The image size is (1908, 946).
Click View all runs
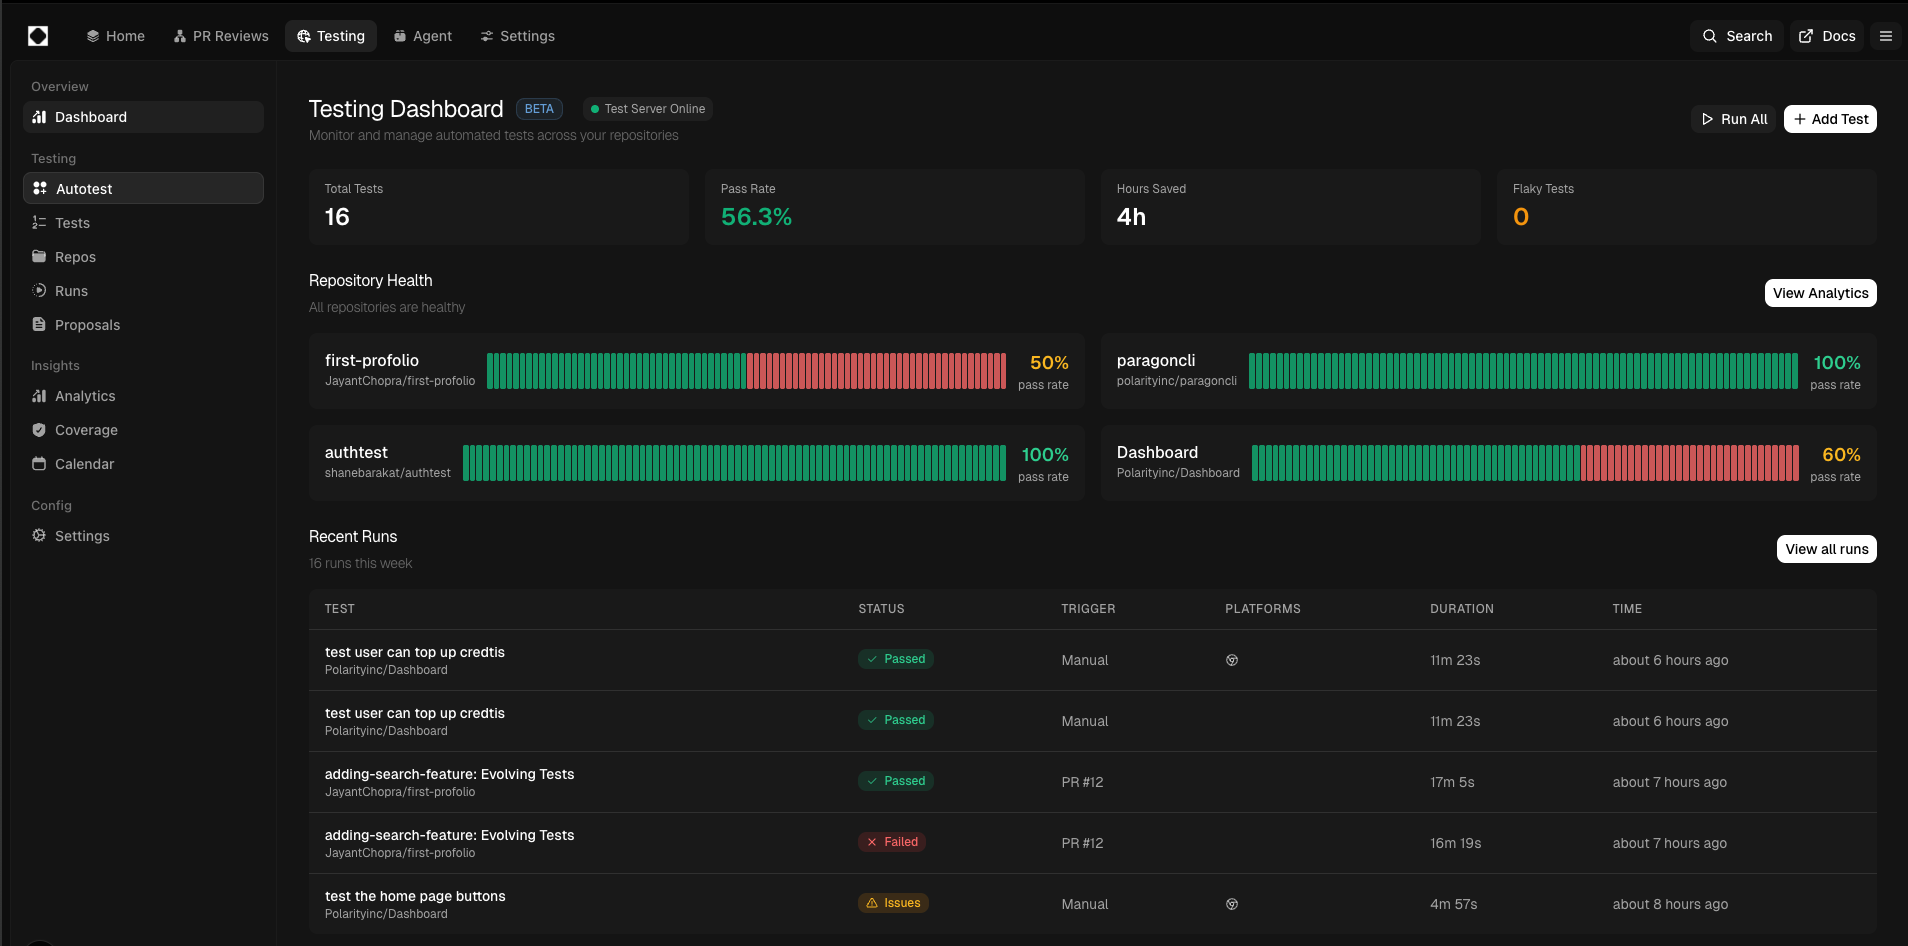pos(1825,549)
